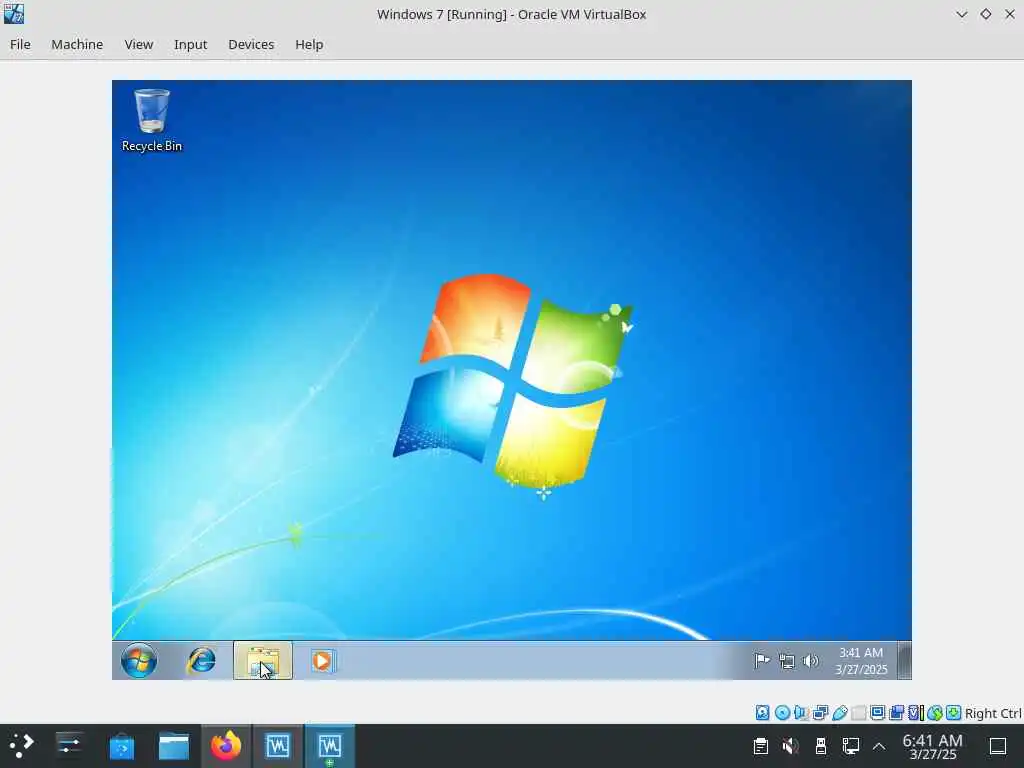Switch to Firefox in the host taskbar
1024x768 pixels.
[226, 746]
